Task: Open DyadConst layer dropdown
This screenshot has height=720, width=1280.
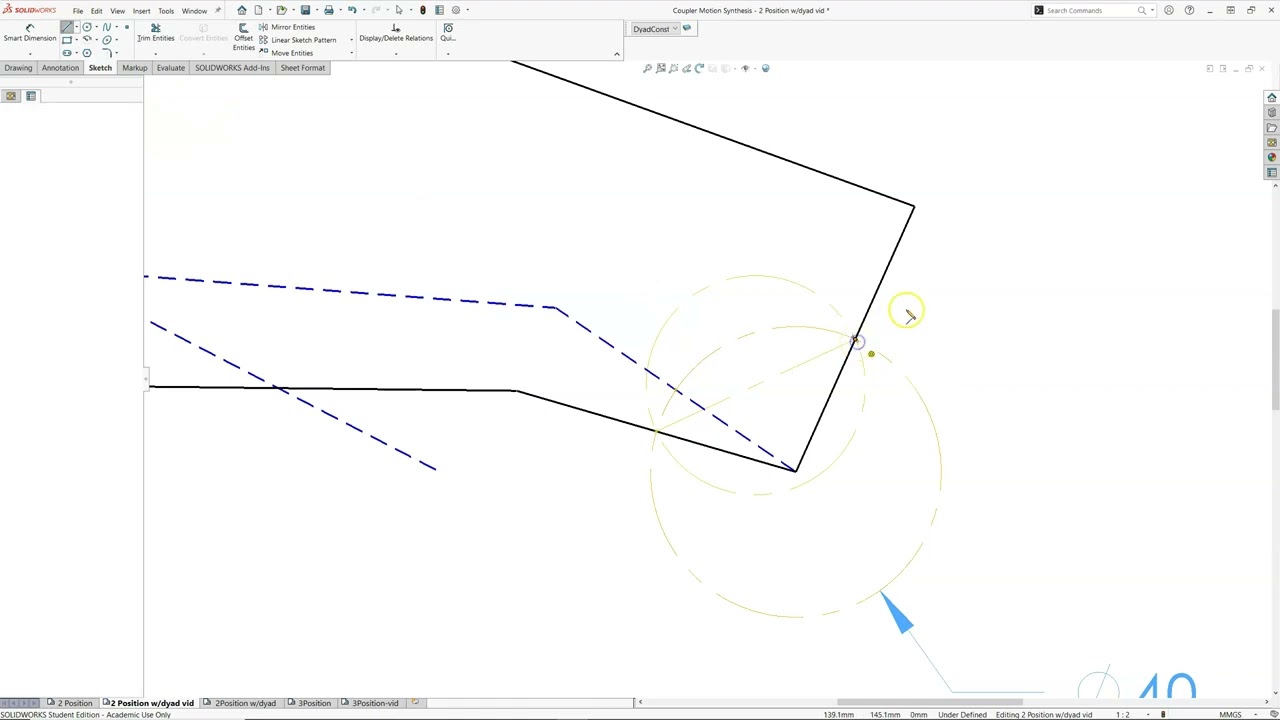Action: coord(673,29)
